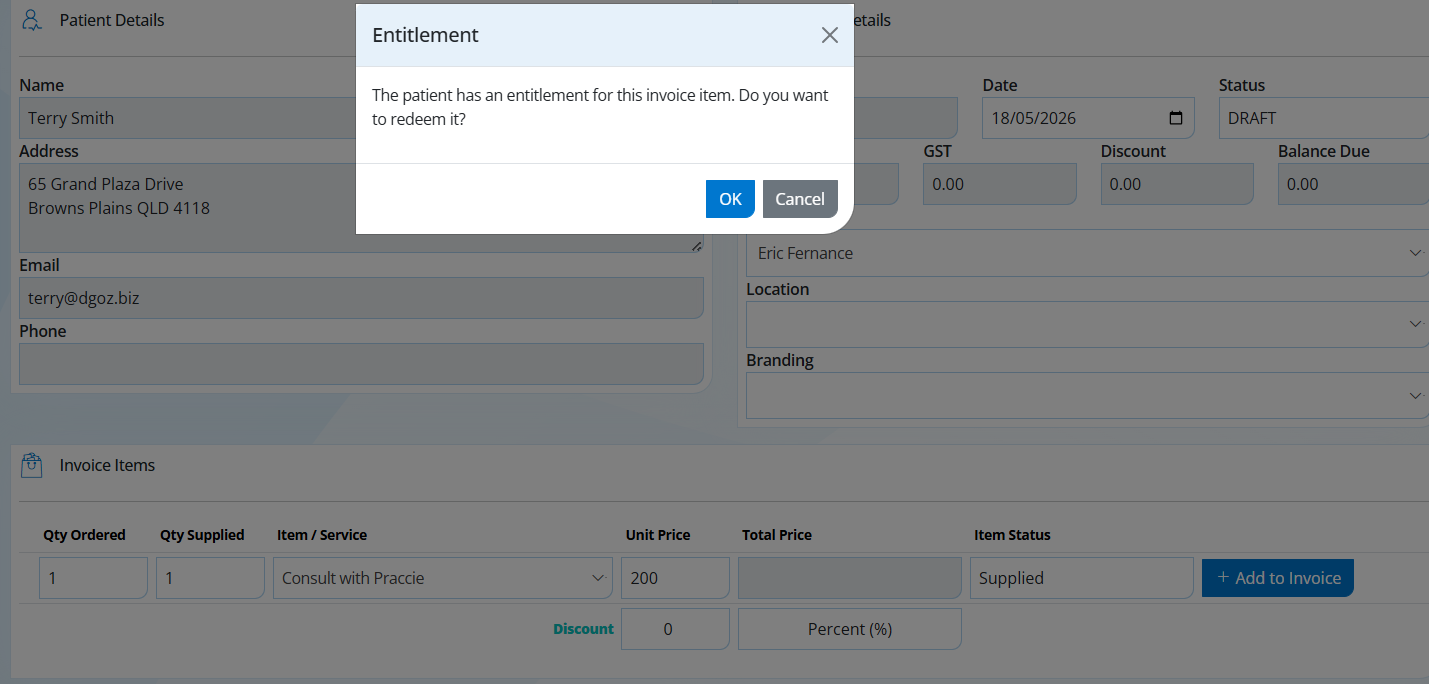Cancel the entitlement prompt
The height and width of the screenshot is (684, 1429).
coord(800,199)
